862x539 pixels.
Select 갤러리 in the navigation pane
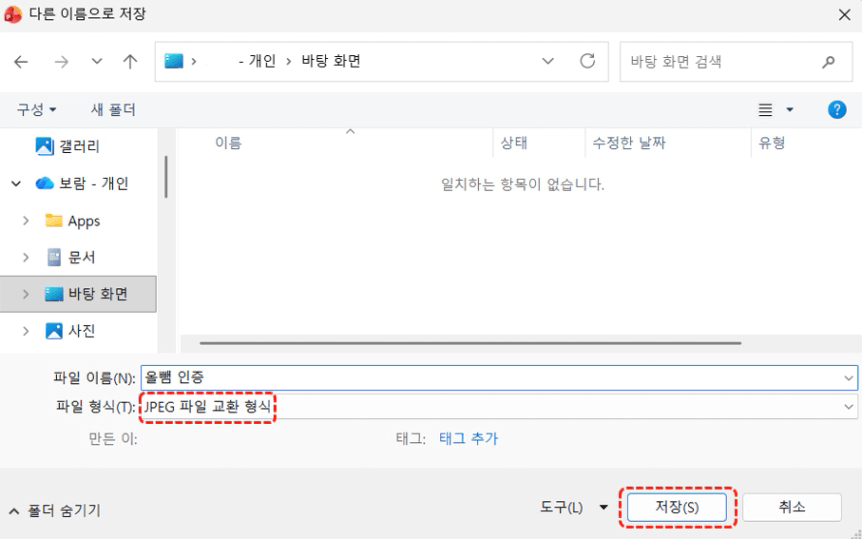coord(80,146)
